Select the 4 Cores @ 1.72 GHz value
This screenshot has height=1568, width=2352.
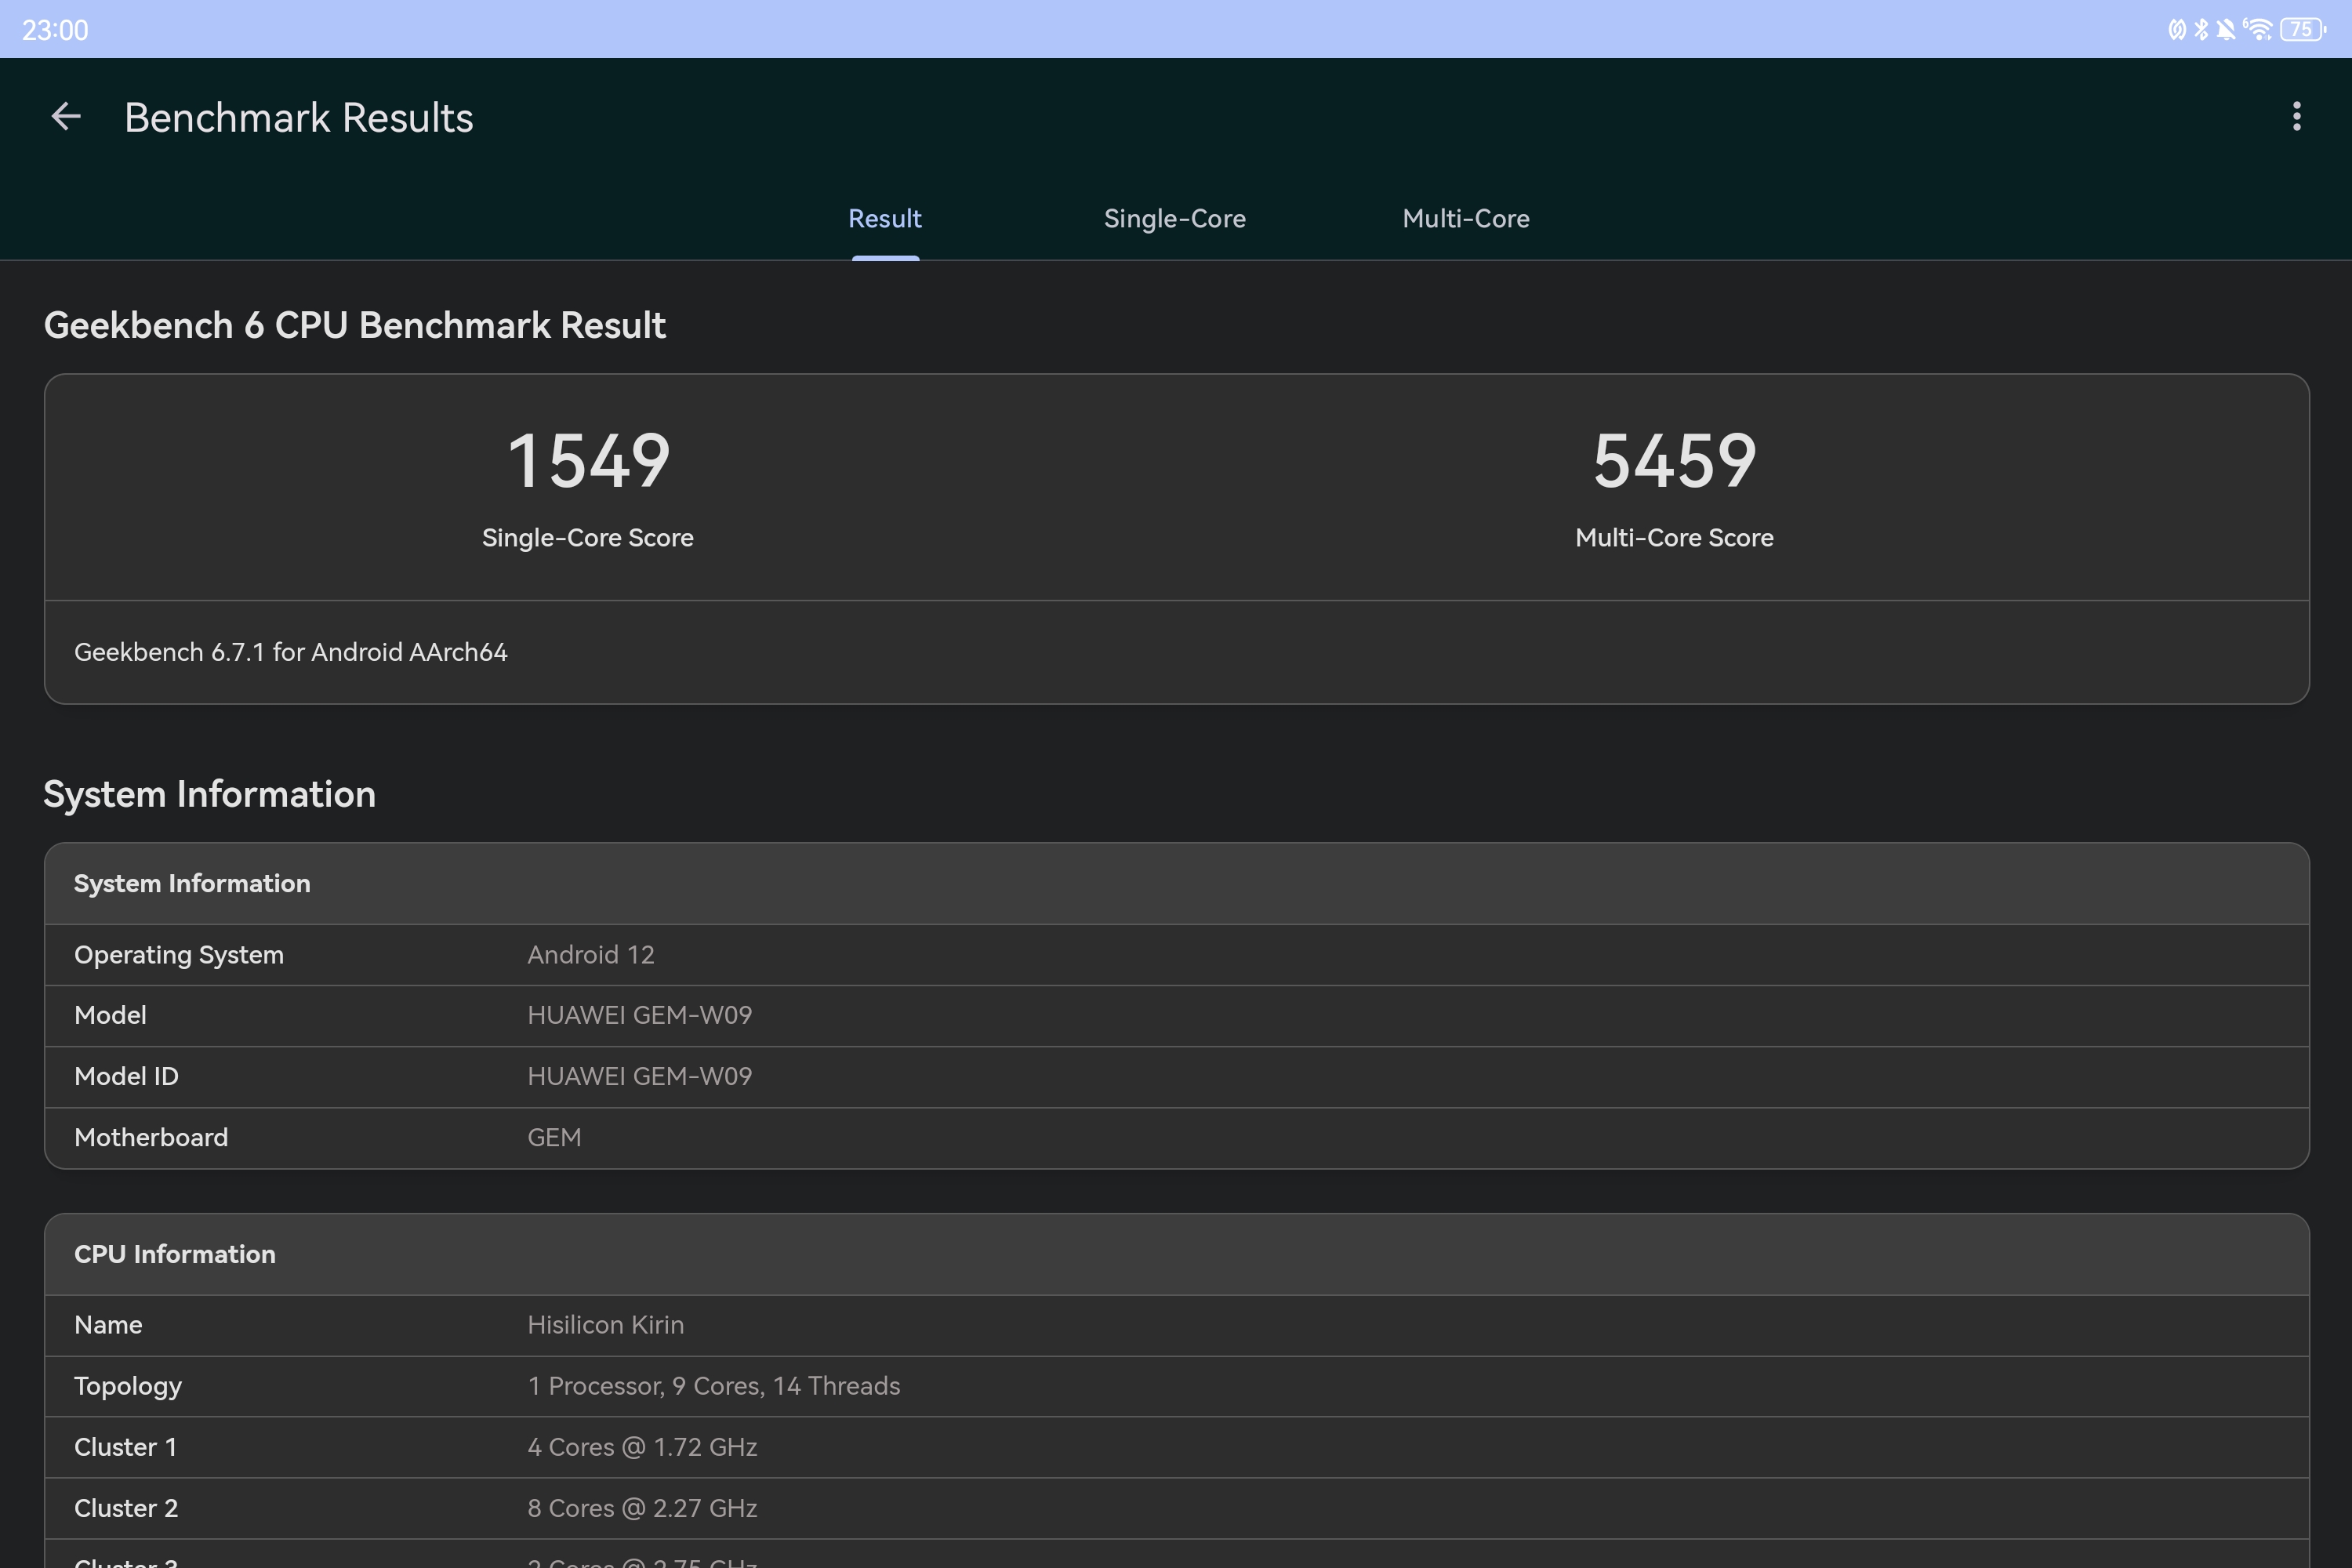point(642,1447)
